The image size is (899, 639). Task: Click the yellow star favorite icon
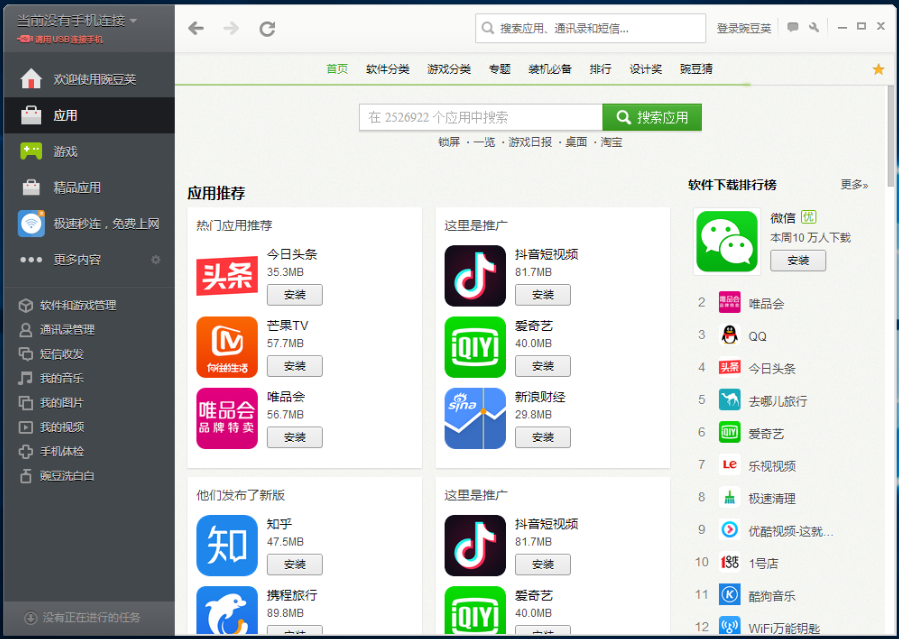pos(878,69)
